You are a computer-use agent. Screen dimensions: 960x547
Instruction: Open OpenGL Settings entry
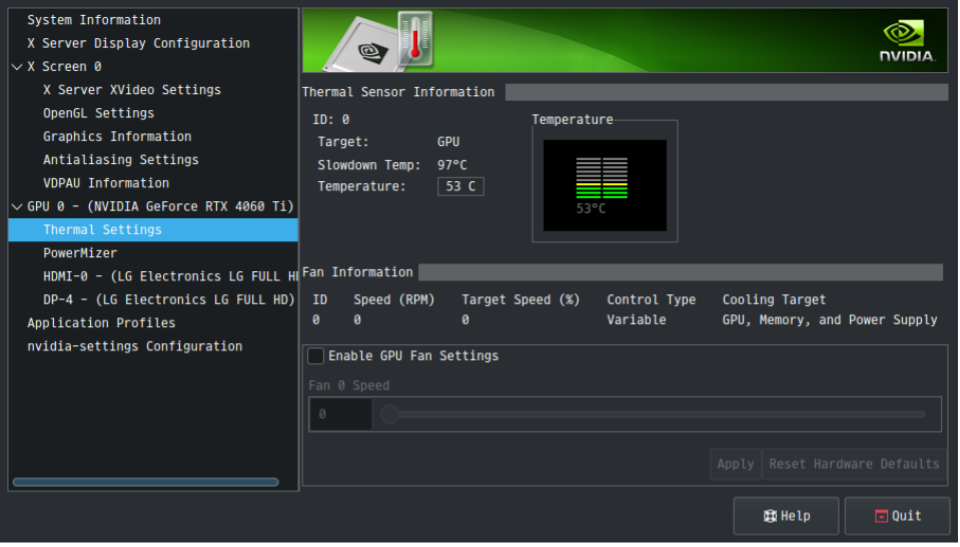pyautogui.click(x=98, y=113)
